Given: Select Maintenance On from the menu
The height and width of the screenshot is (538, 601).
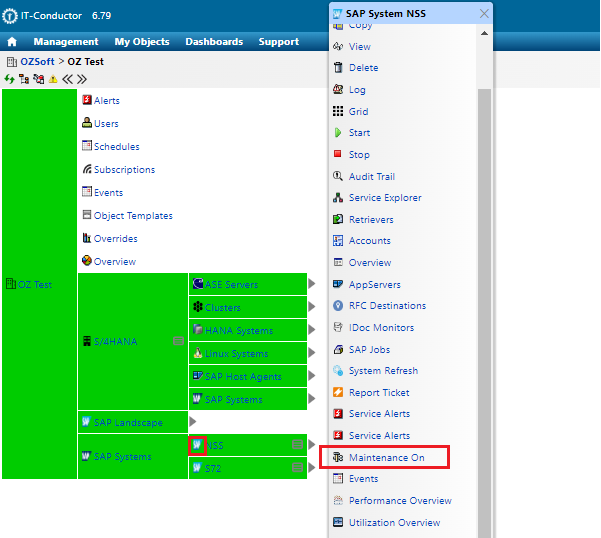Looking at the screenshot, I should (386, 458).
